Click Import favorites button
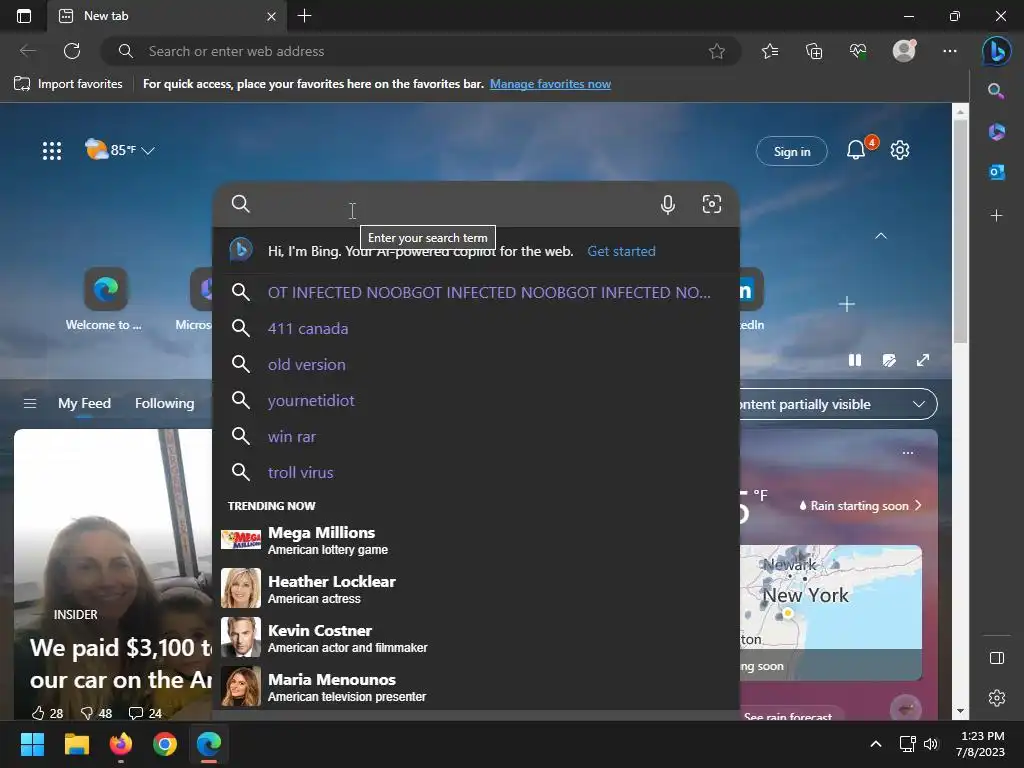1024x768 pixels. click(69, 84)
